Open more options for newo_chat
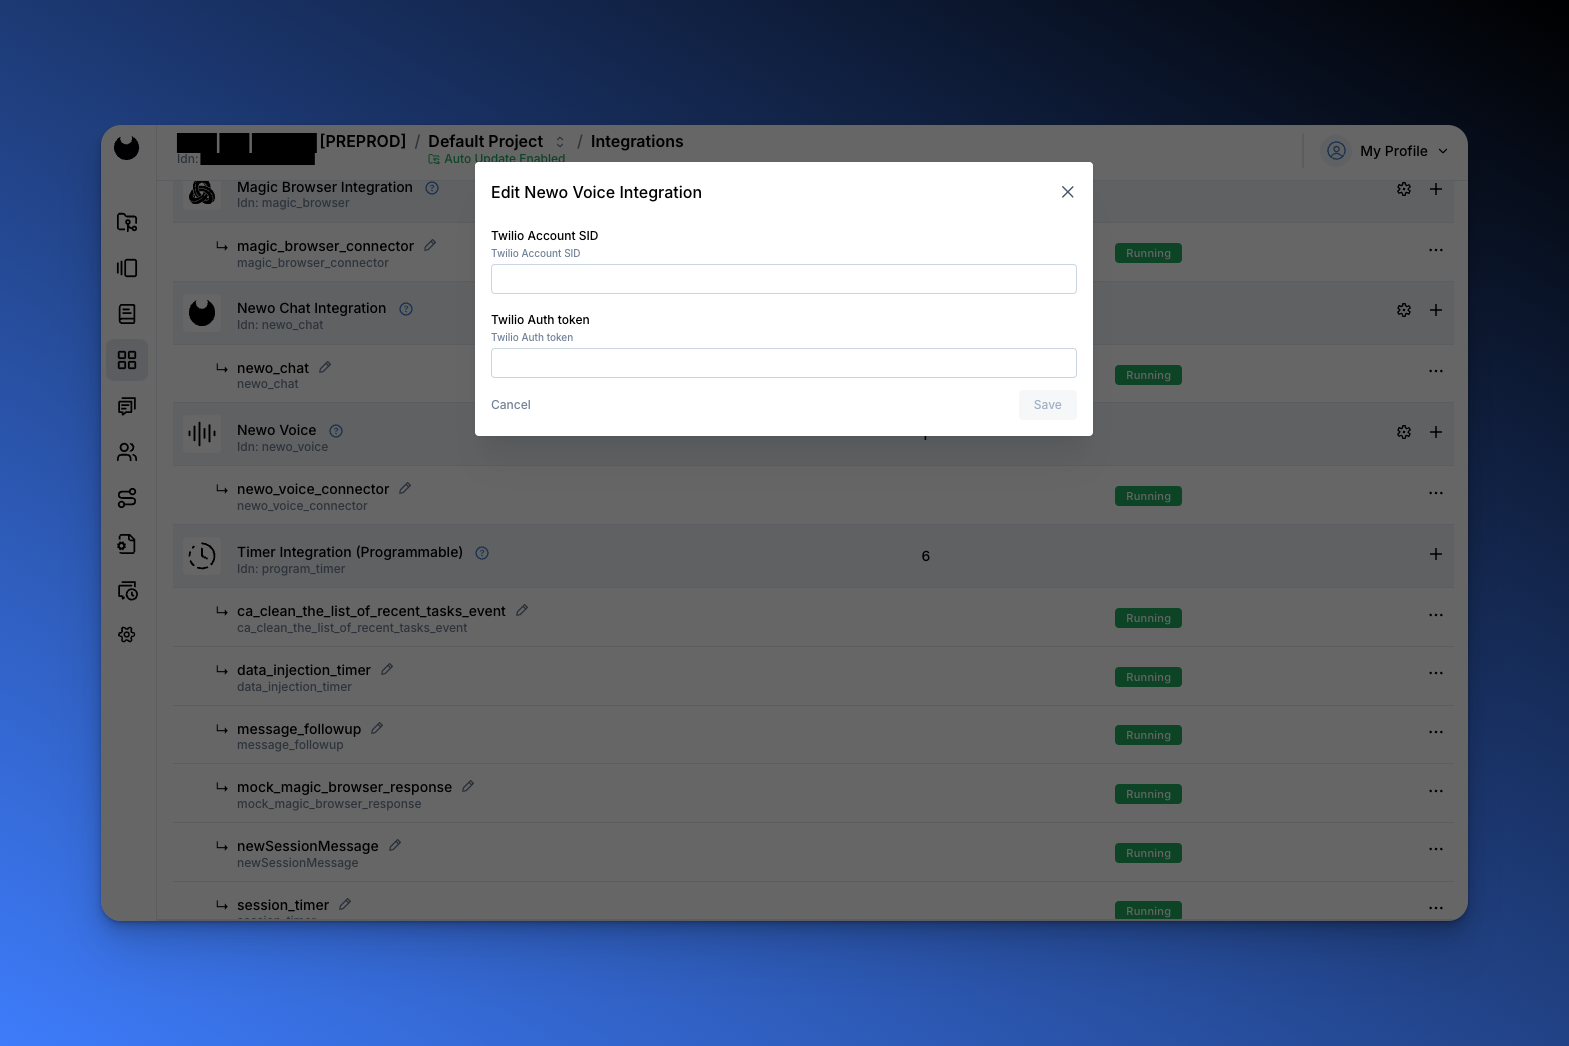 1436,371
